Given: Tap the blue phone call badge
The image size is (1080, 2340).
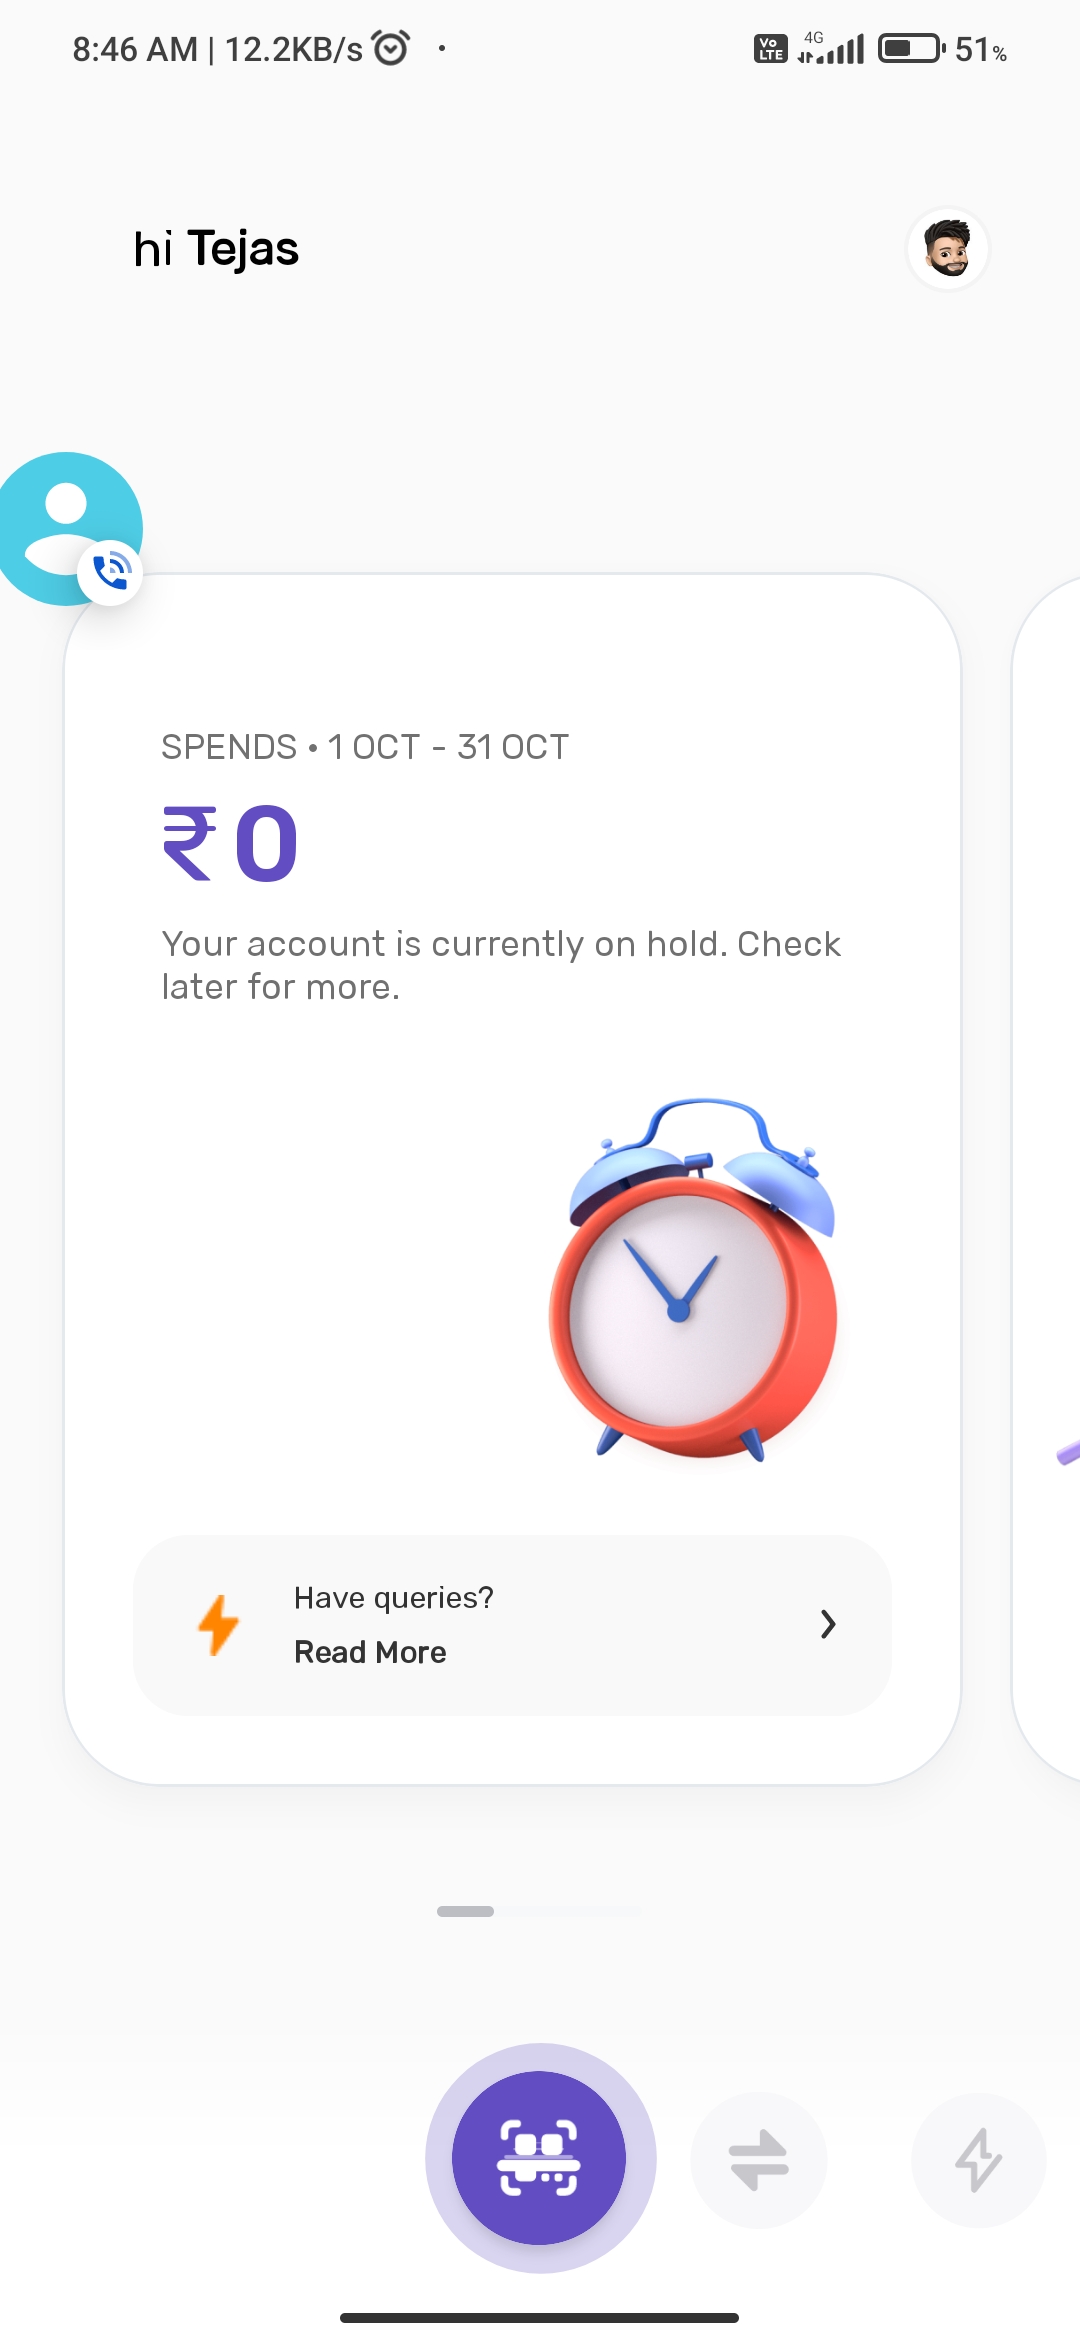Looking at the screenshot, I should tap(111, 573).
